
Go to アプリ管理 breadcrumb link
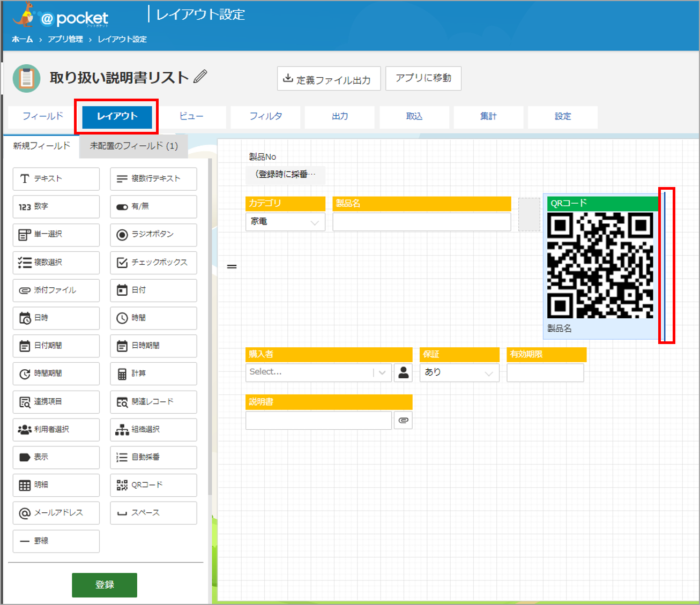pyautogui.click(x=66, y=39)
